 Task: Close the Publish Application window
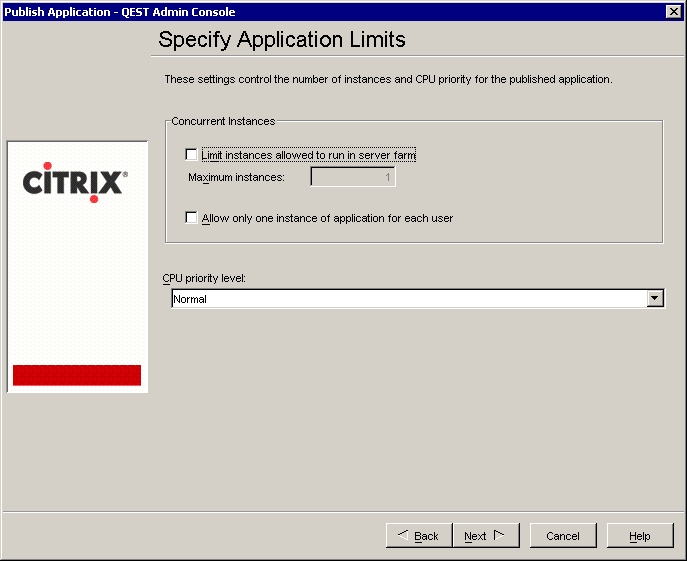674,11
